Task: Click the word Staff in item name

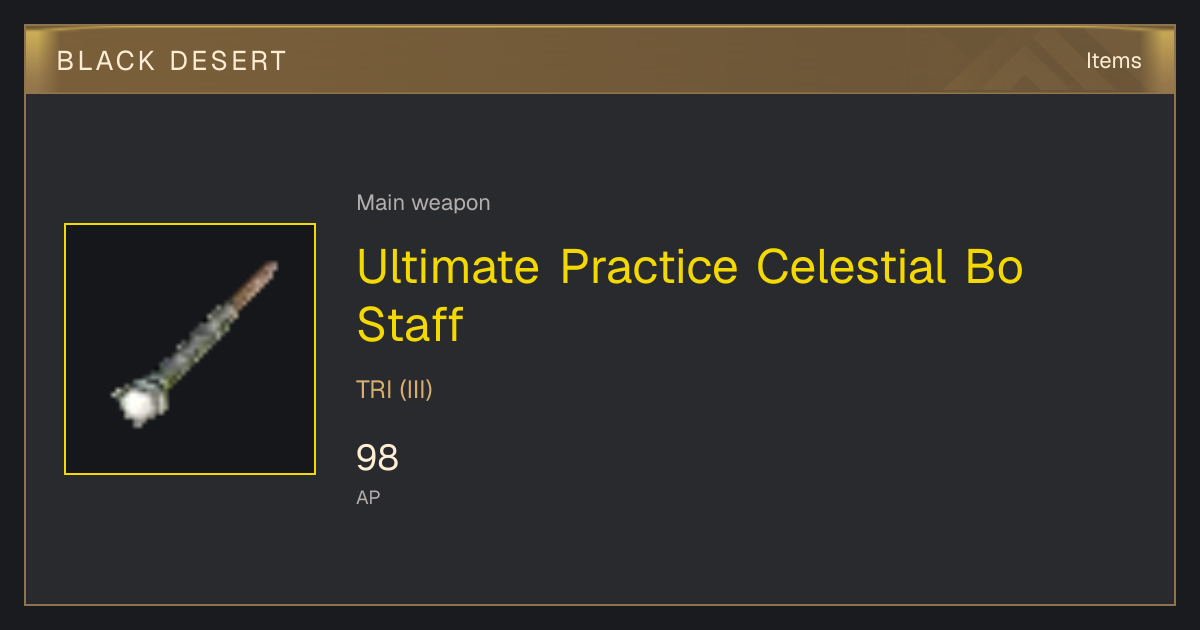Action: pyautogui.click(x=410, y=324)
